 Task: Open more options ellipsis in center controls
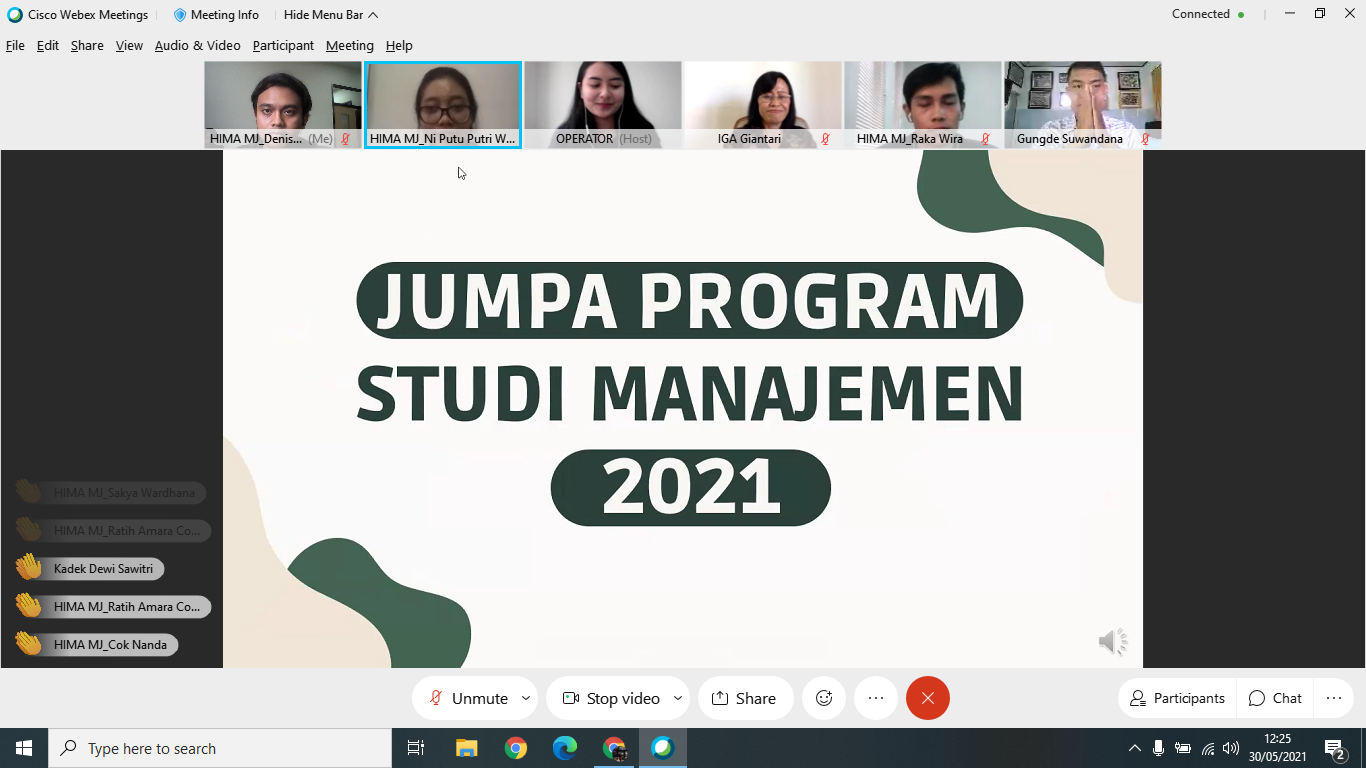click(876, 698)
